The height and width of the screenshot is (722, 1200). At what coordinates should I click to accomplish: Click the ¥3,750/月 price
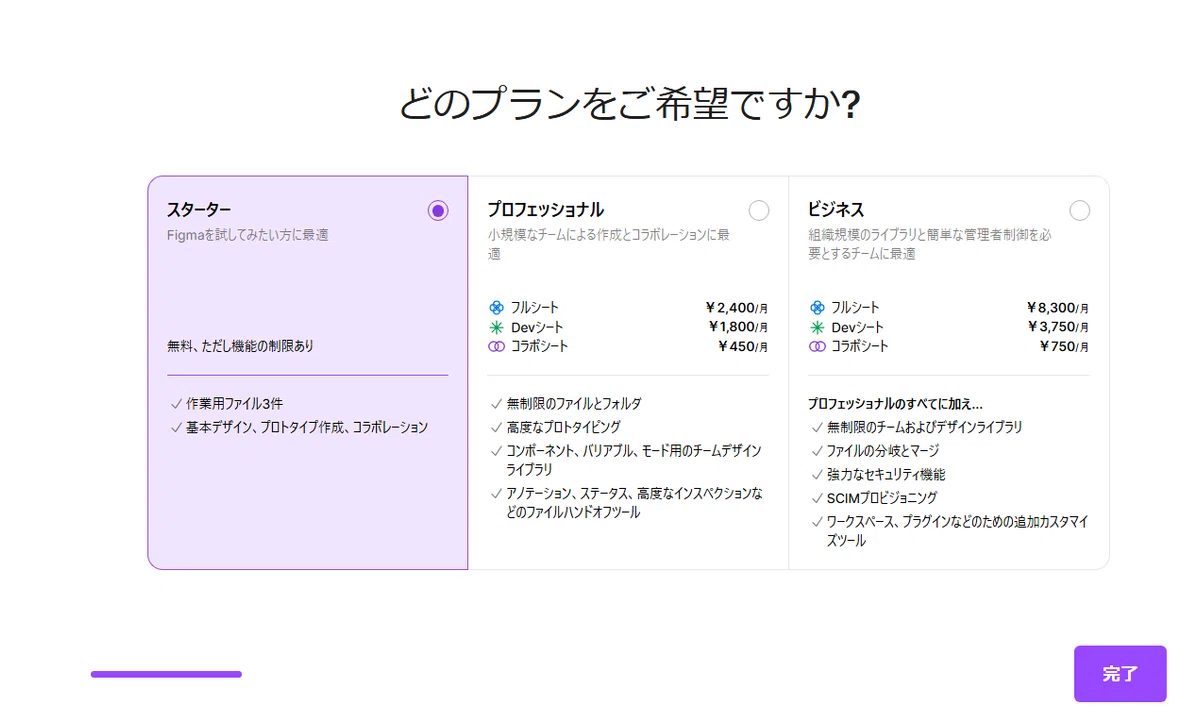point(1058,327)
